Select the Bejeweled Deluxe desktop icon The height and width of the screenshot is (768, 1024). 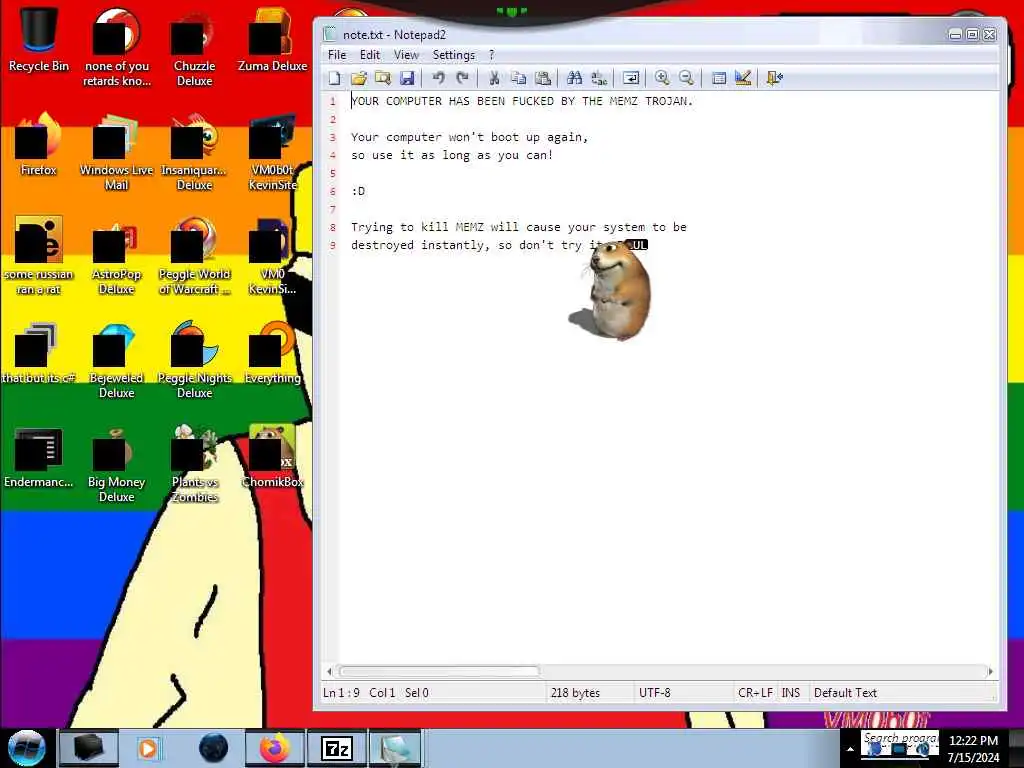click(116, 359)
